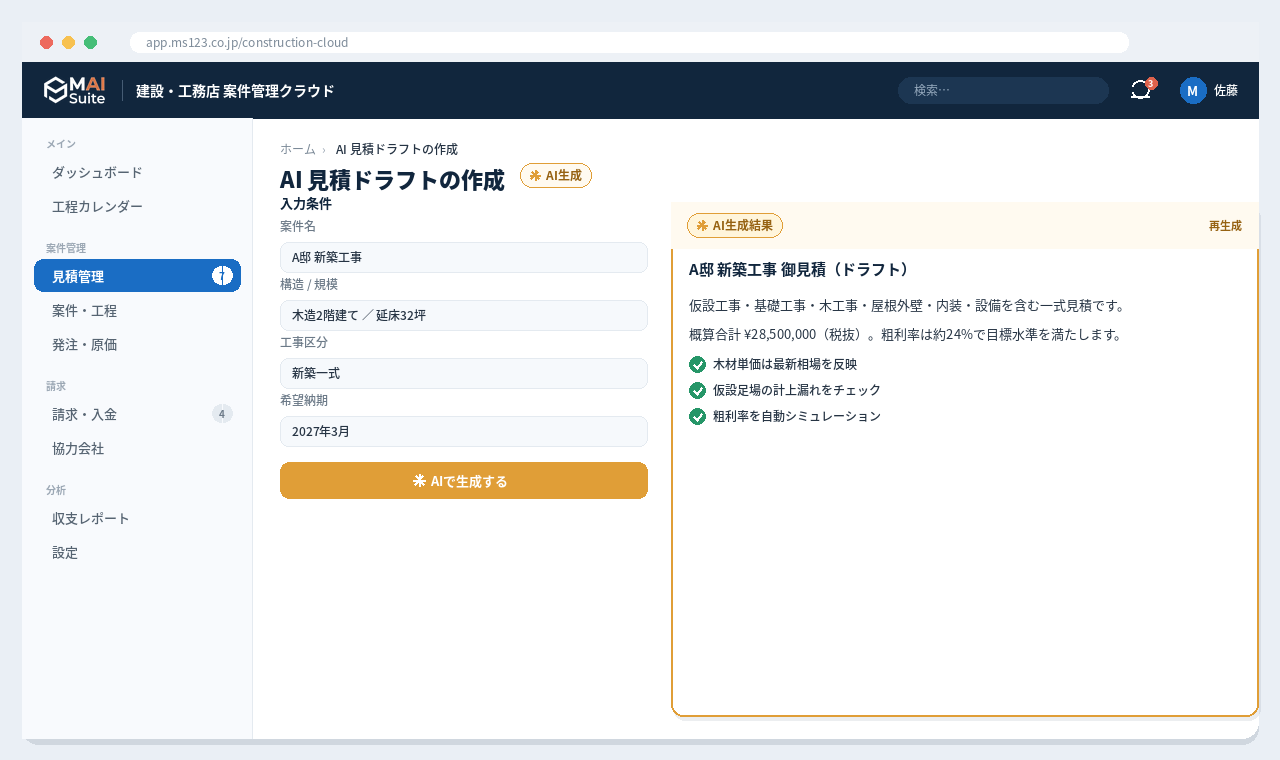
Task: Click the 検索 search field
Action: [x=1003, y=90]
